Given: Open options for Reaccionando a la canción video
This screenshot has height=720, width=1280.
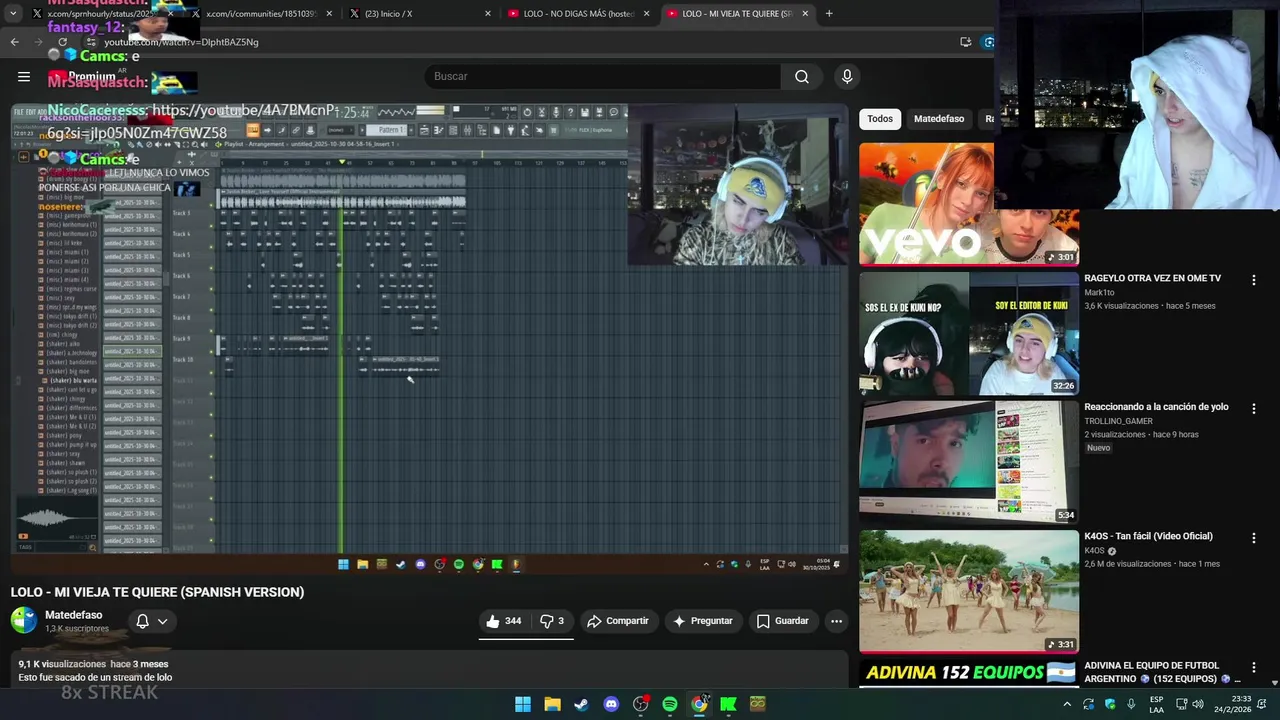Looking at the screenshot, I should [1253, 409].
